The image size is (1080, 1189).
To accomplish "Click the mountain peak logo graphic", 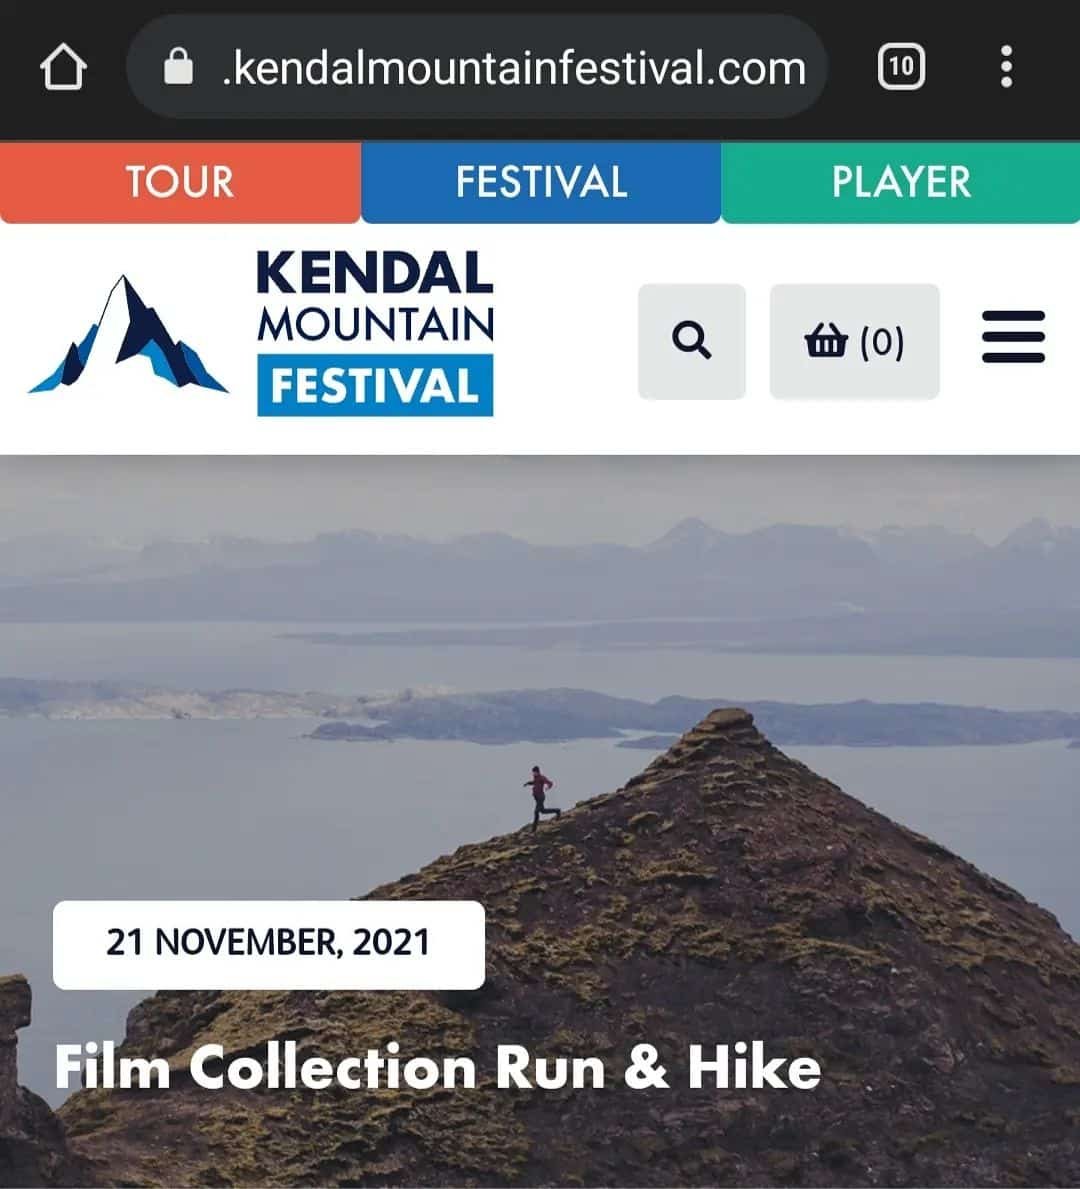I will (128, 334).
